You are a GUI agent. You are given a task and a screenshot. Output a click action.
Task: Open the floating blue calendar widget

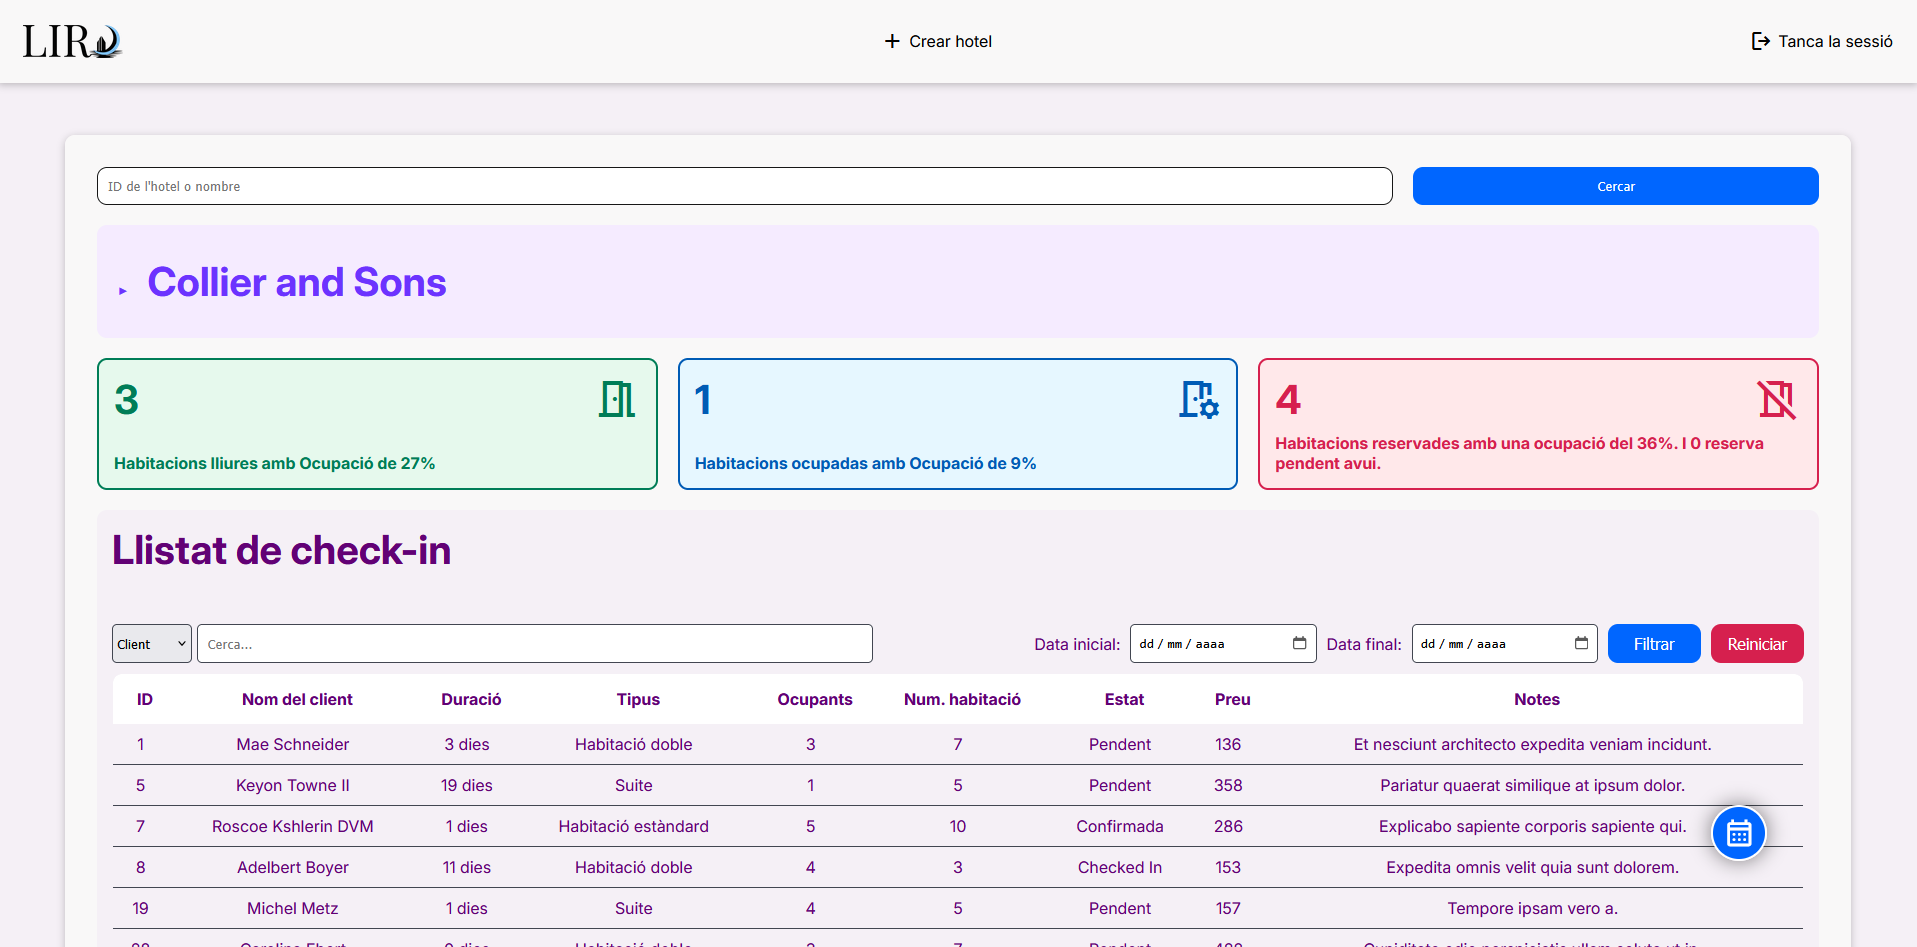click(1738, 832)
